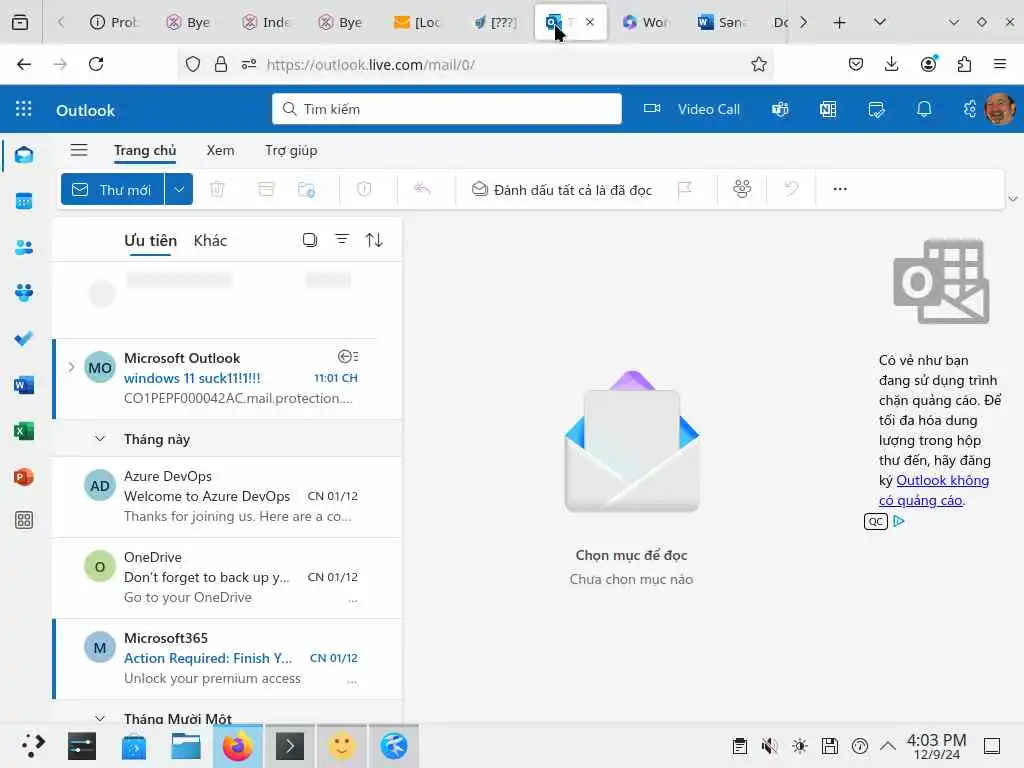This screenshot has width=1024, height=768.
Task: Click the Move to folder icon
Action: click(306, 189)
